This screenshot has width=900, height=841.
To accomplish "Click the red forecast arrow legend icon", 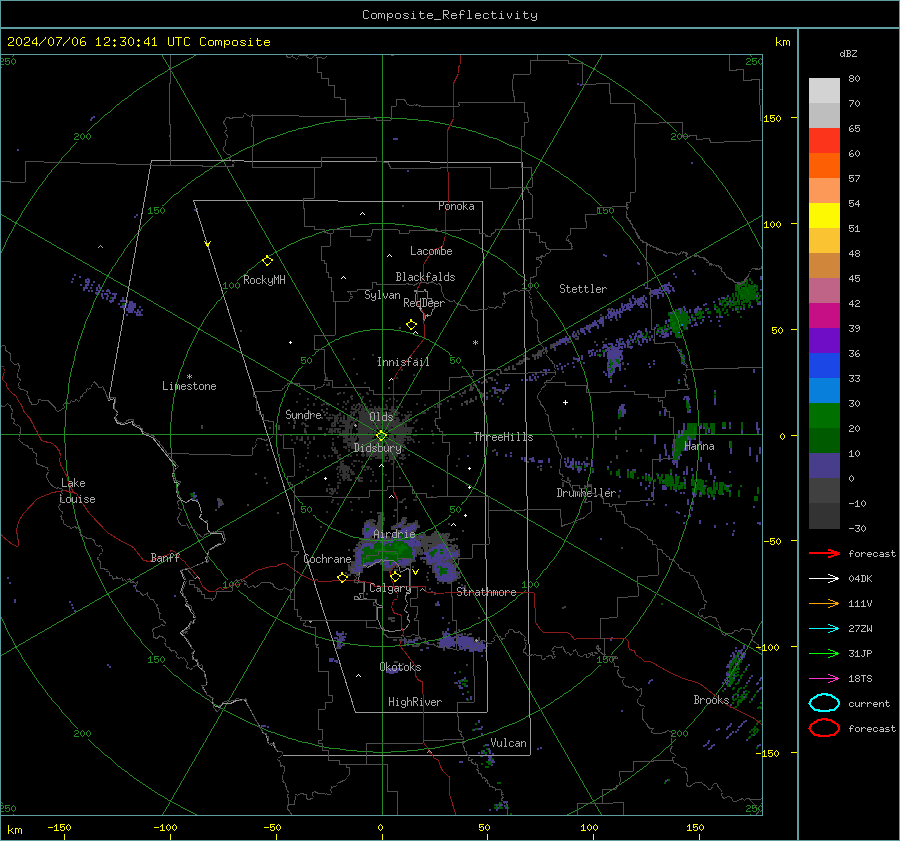I will (824, 553).
